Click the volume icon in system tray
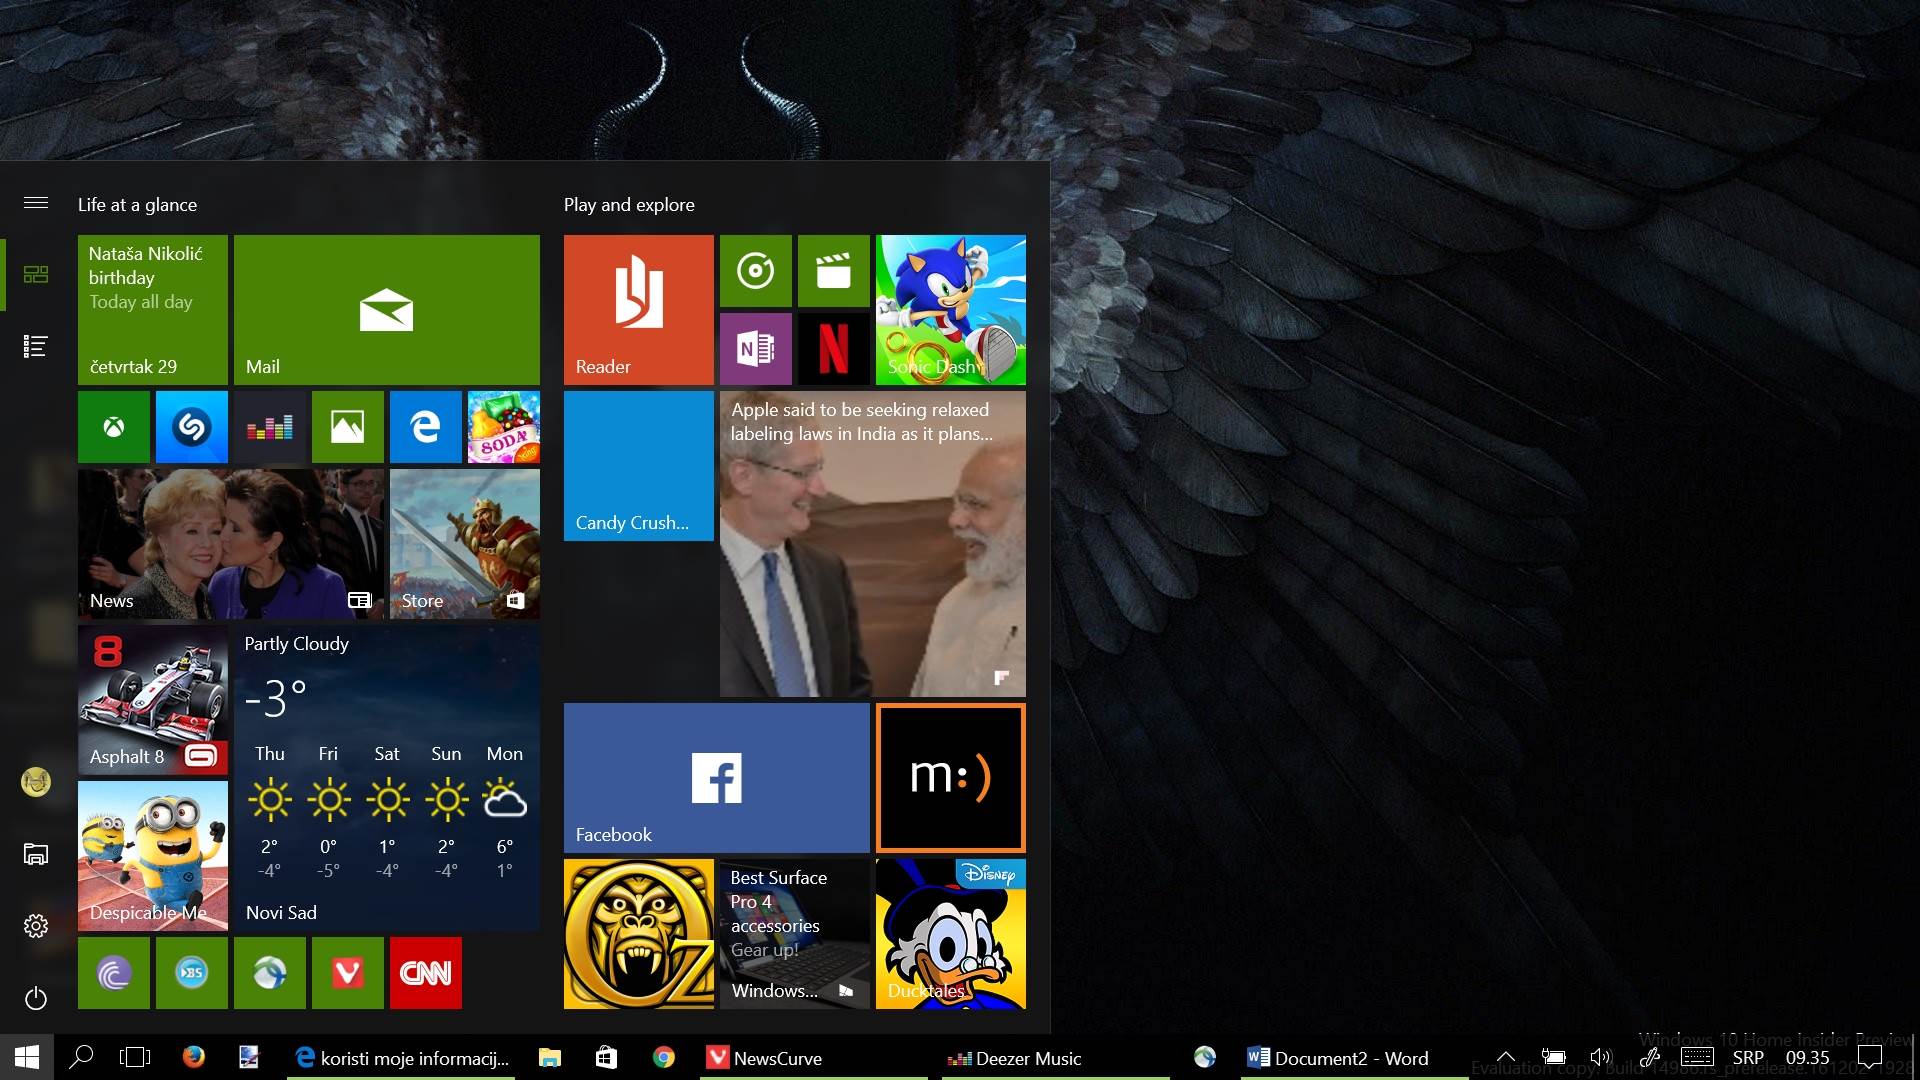 (x=1601, y=1057)
